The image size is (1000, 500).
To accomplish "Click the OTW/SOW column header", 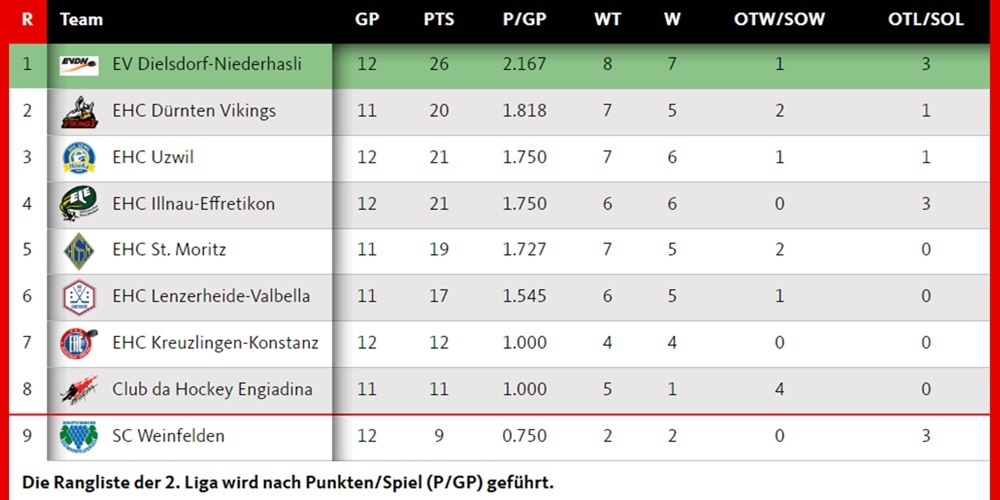I will pyautogui.click(x=779, y=20).
